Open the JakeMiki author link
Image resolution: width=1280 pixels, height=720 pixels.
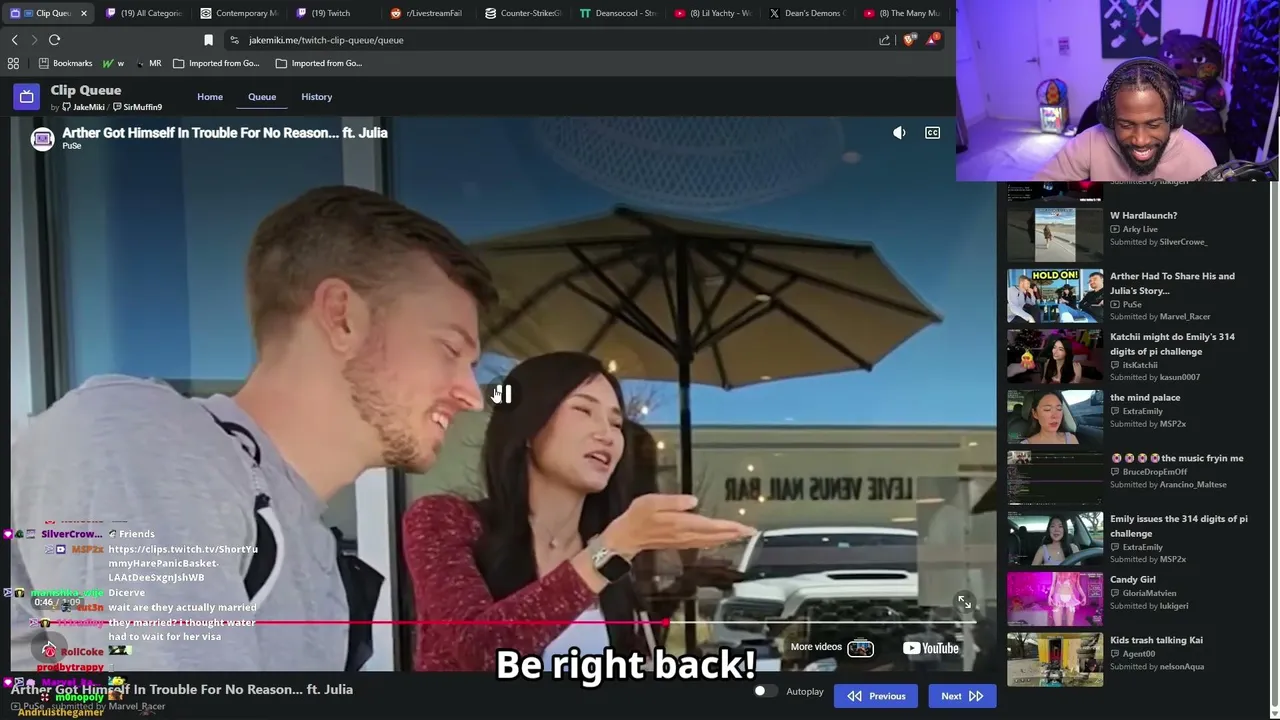point(88,107)
